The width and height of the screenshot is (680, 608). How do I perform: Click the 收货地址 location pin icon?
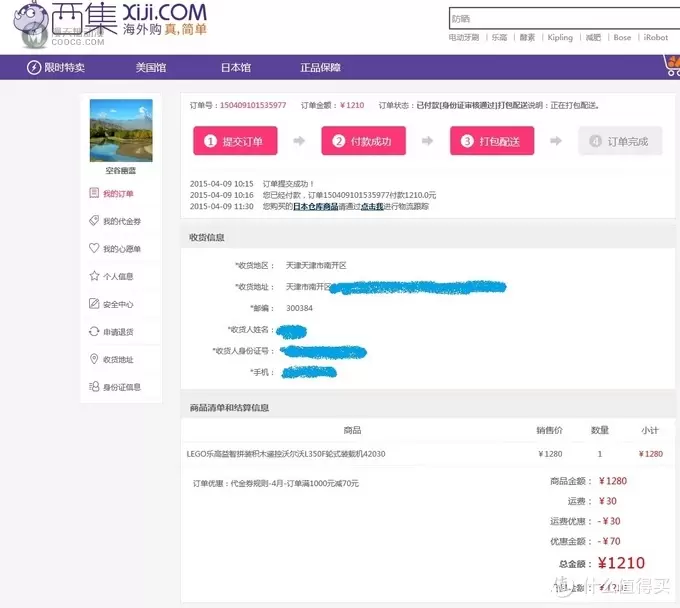coord(94,359)
